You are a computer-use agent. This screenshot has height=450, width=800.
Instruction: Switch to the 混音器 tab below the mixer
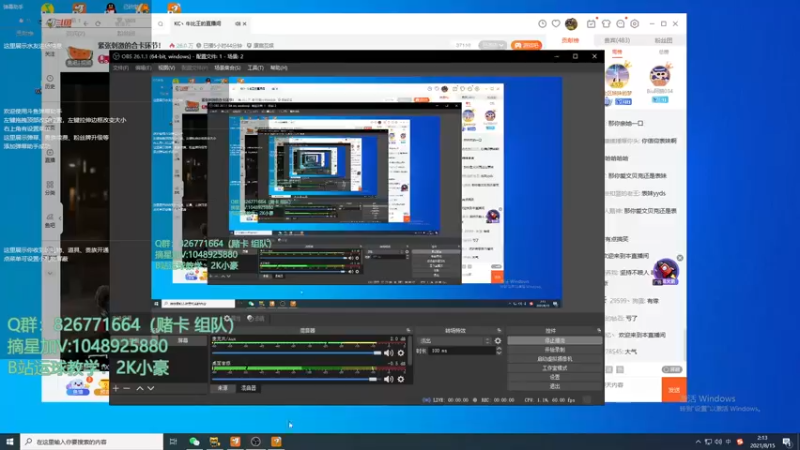click(248, 388)
